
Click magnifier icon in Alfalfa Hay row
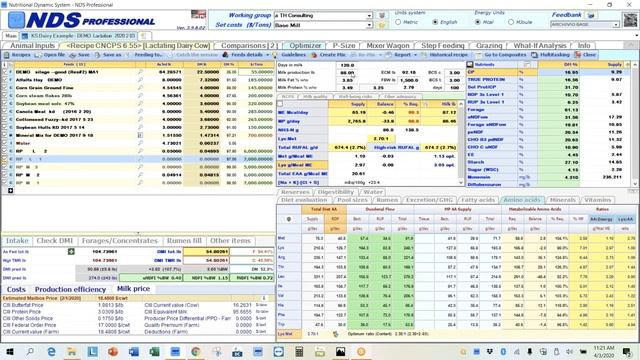click(140, 80)
